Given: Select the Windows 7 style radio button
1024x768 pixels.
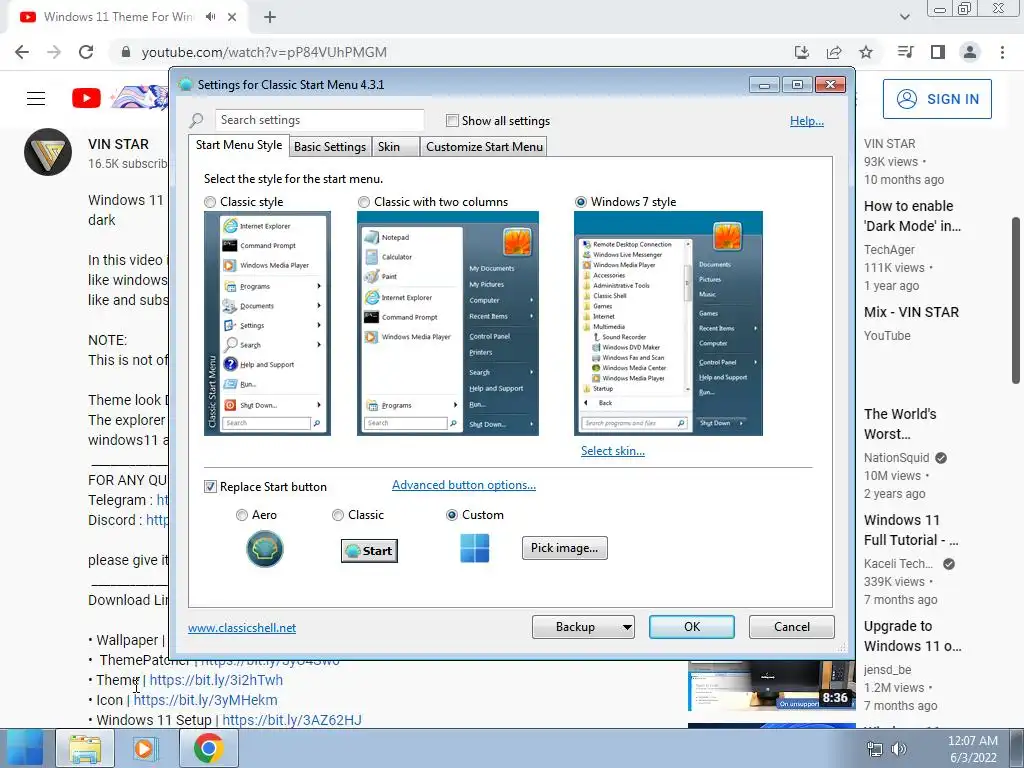Looking at the screenshot, I should (581, 202).
